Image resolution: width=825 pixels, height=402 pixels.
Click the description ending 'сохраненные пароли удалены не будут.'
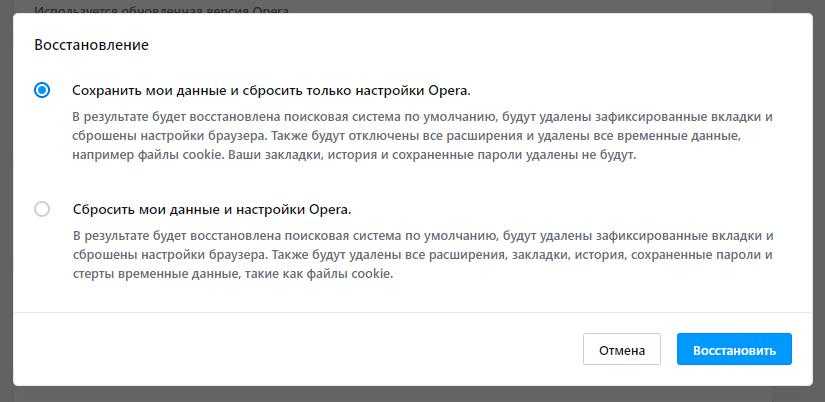pos(422,136)
